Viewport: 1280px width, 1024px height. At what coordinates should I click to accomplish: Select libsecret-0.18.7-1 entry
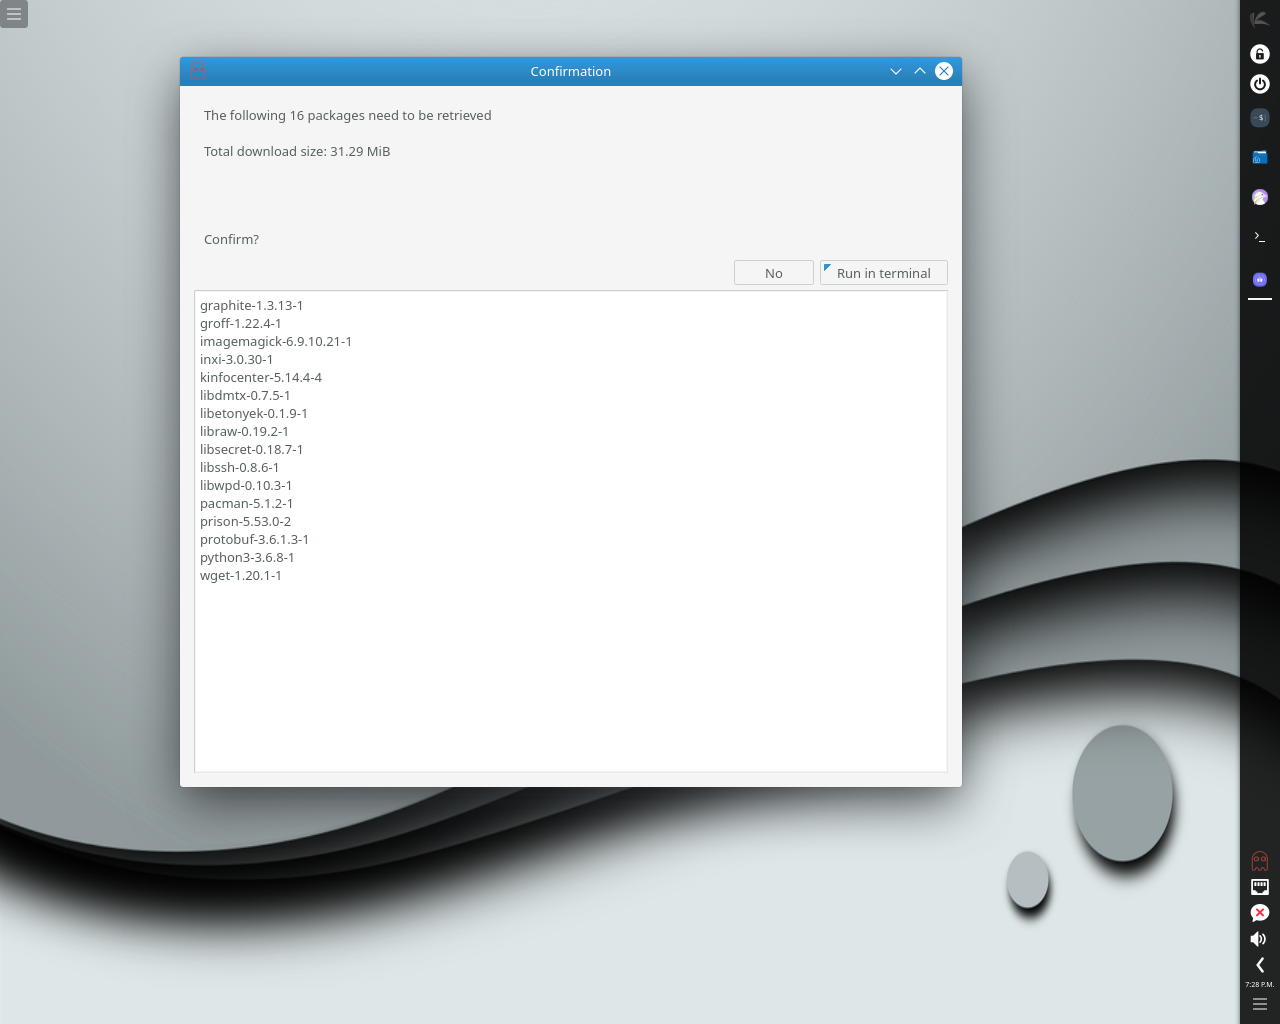[x=251, y=450]
